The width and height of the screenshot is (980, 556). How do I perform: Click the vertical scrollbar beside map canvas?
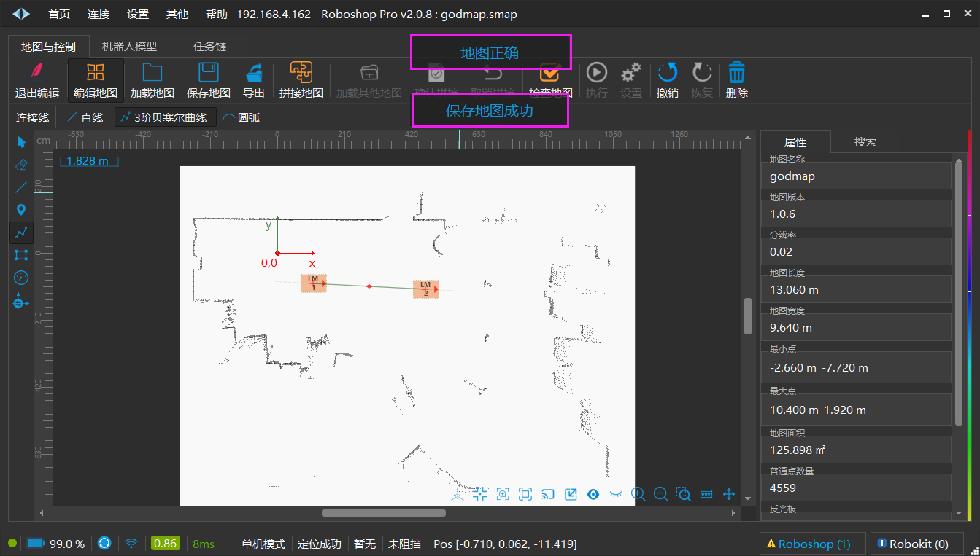[x=748, y=316]
